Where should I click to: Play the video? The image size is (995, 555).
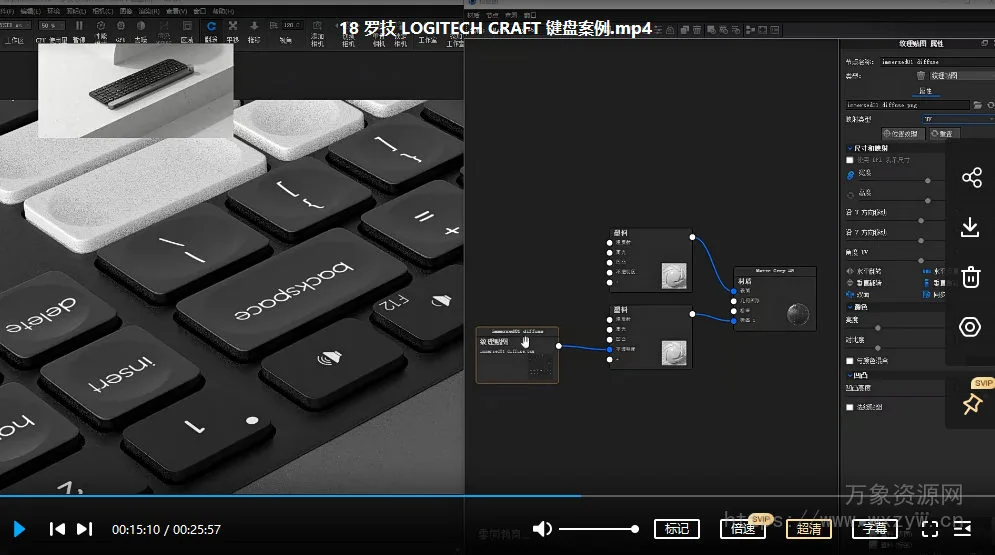[19, 529]
